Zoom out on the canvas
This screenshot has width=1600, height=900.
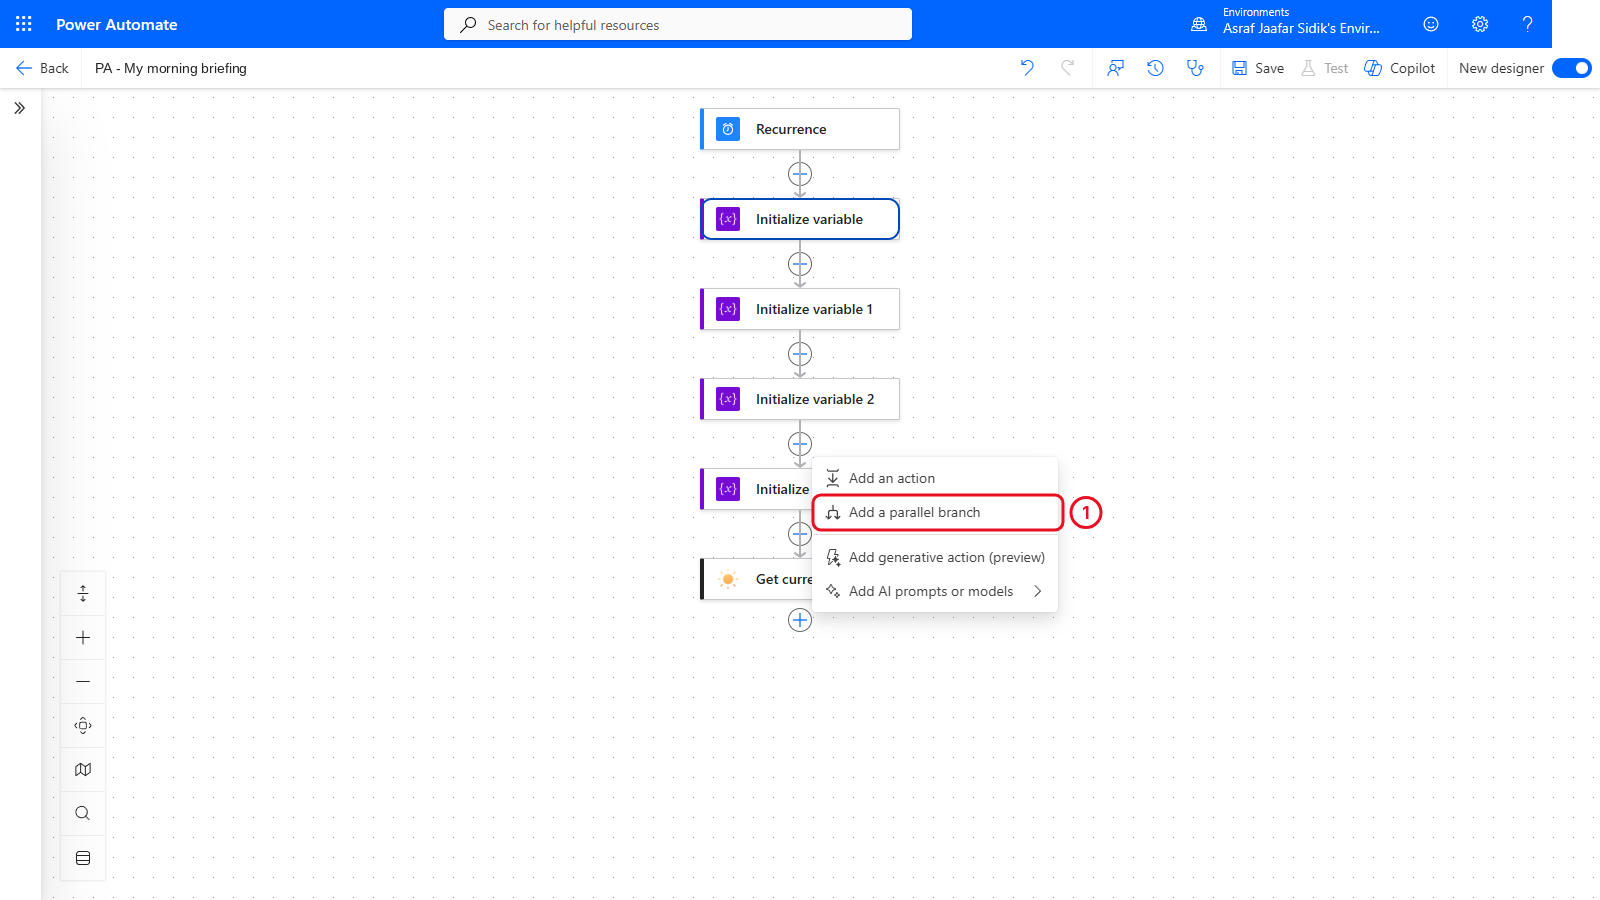pyautogui.click(x=83, y=682)
